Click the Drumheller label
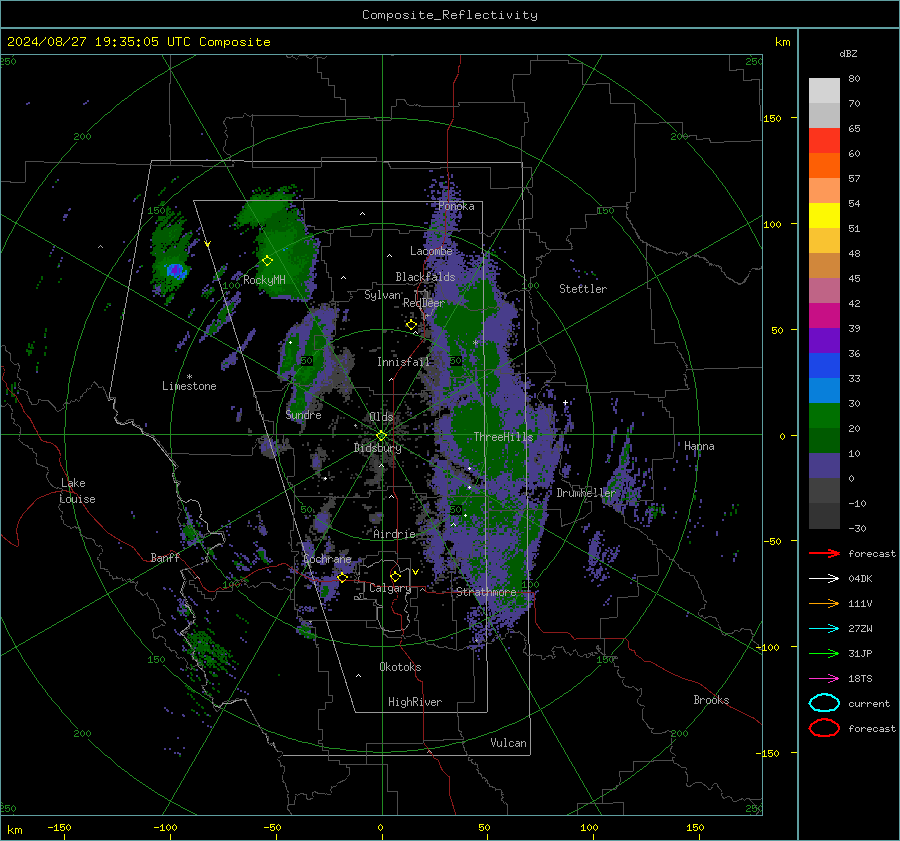This screenshot has width=900, height=841. (586, 493)
